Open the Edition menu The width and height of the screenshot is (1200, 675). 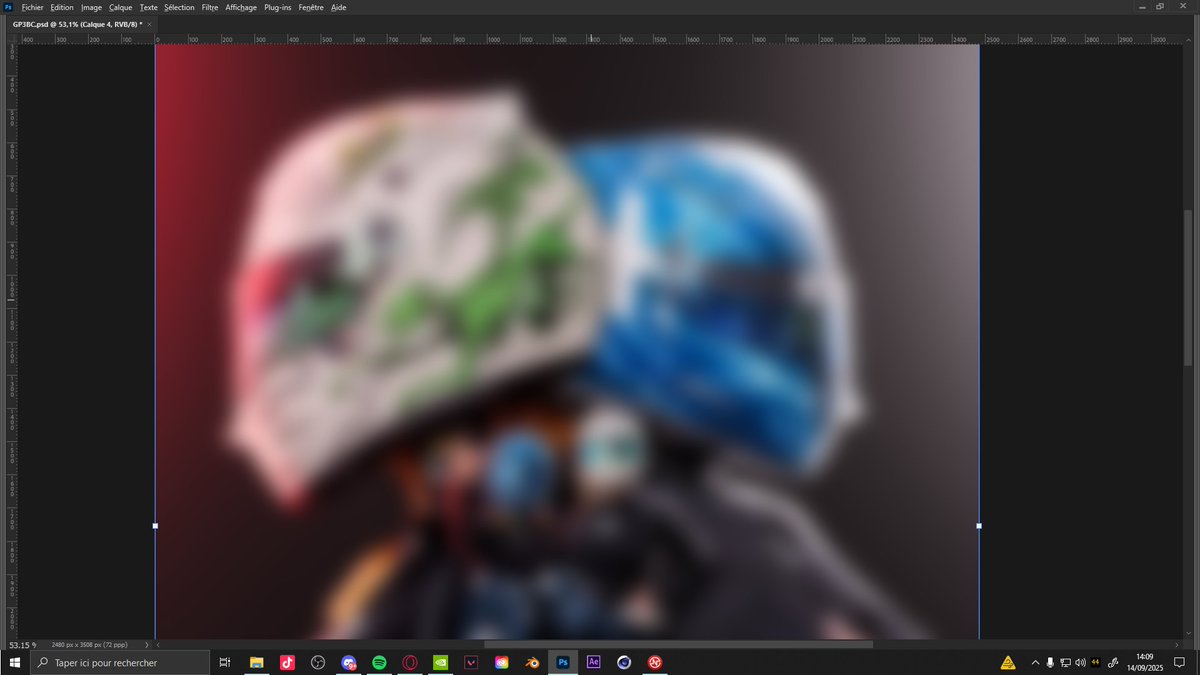62,7
